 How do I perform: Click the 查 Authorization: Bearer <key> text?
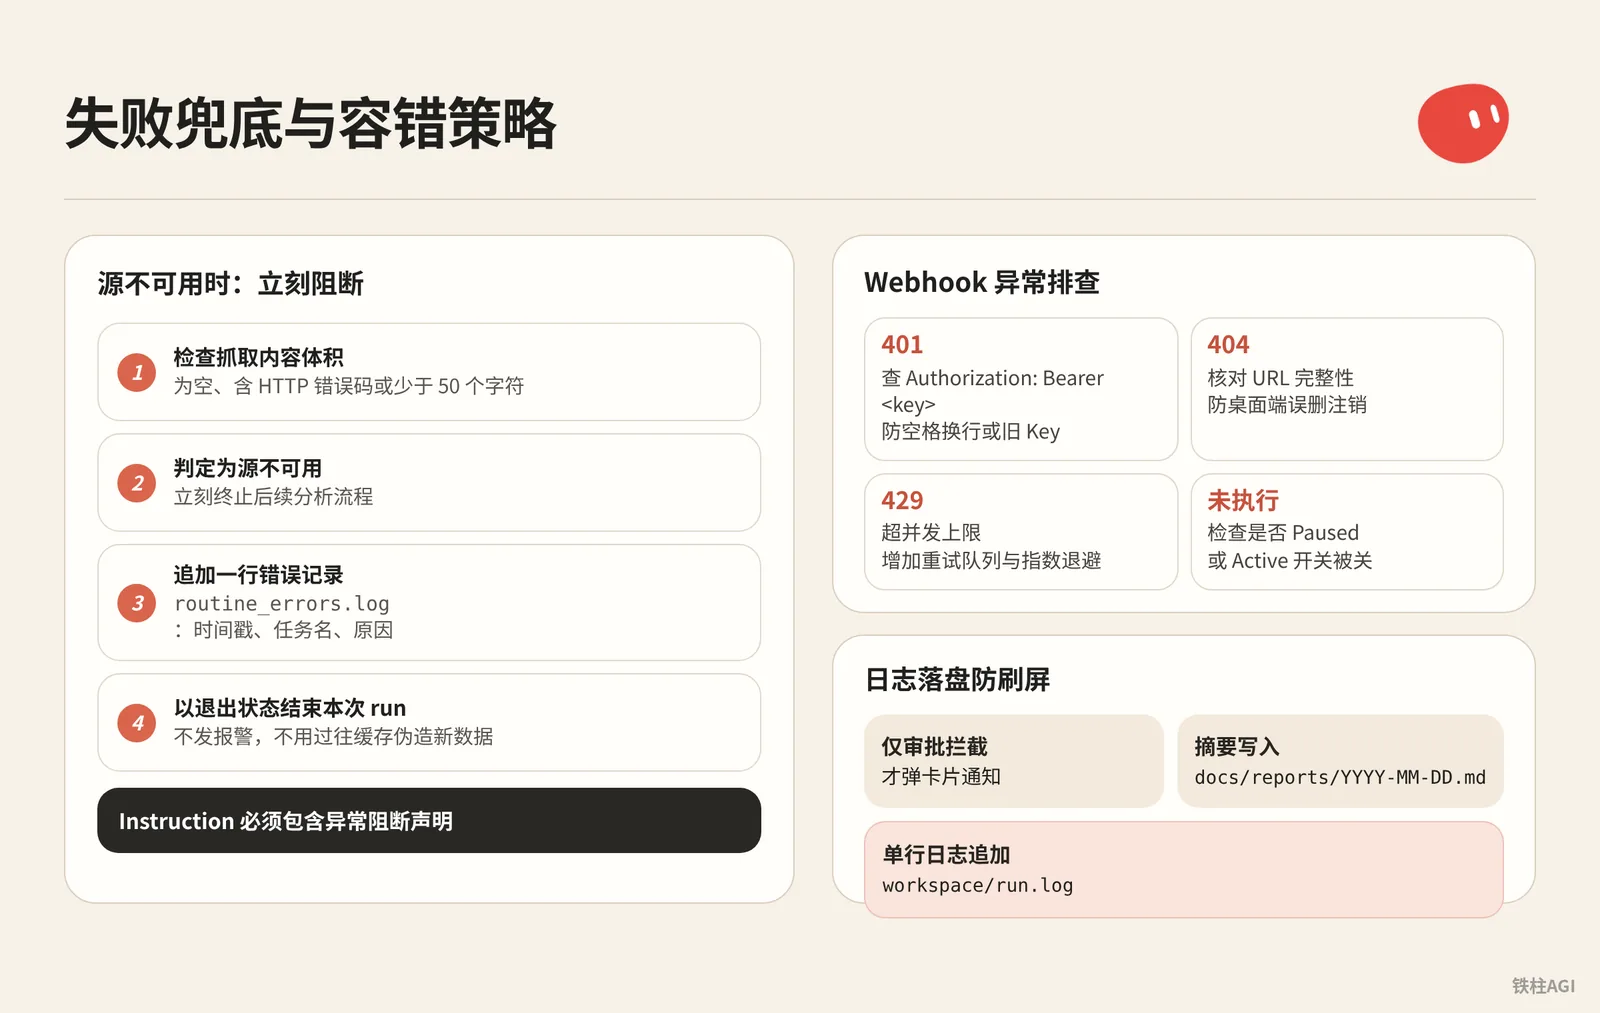992,391
